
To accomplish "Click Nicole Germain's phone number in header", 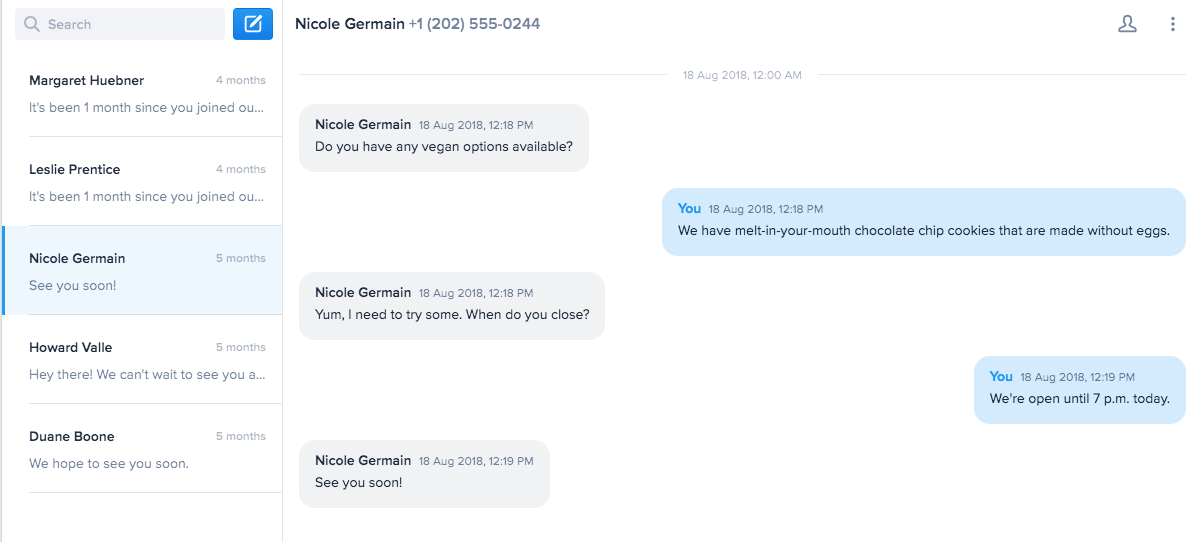I will 474,24.
